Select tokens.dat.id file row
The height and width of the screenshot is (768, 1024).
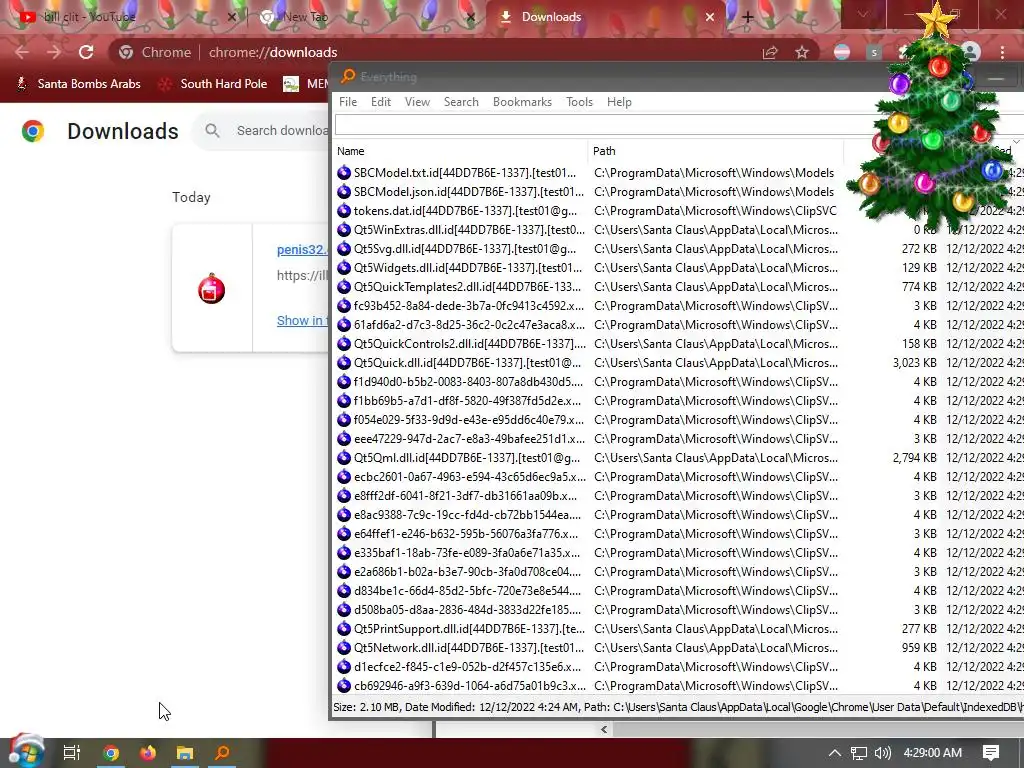(678, 211)
